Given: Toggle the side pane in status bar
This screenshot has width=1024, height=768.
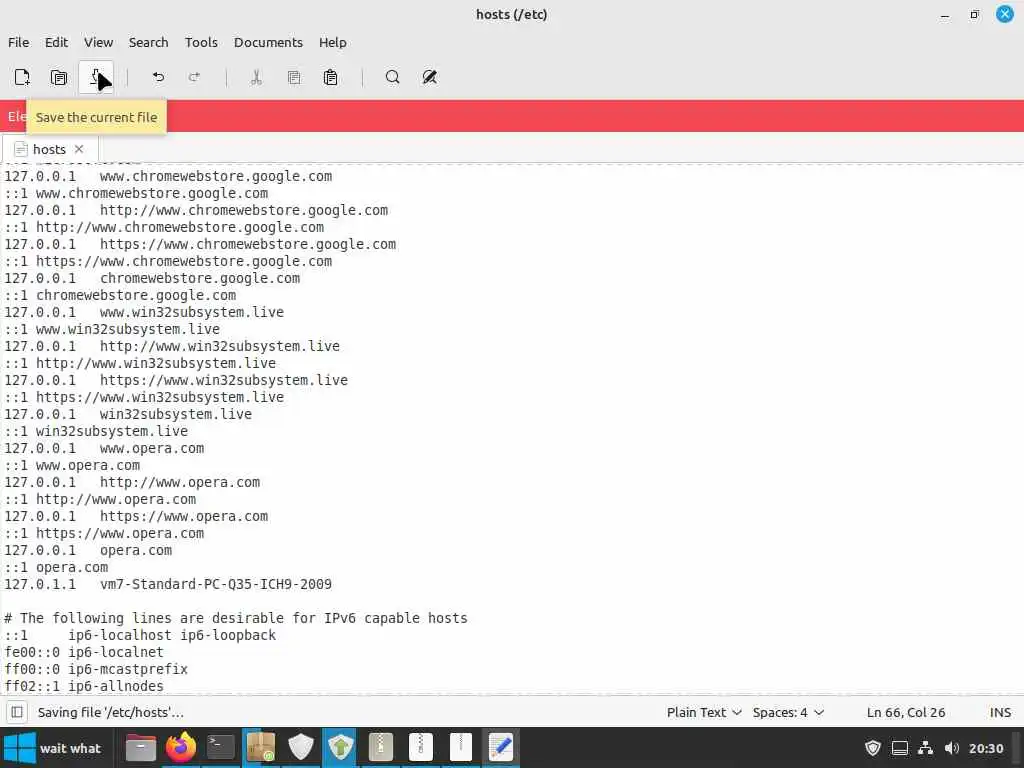Looking at the screenshot, I should 17,712.
